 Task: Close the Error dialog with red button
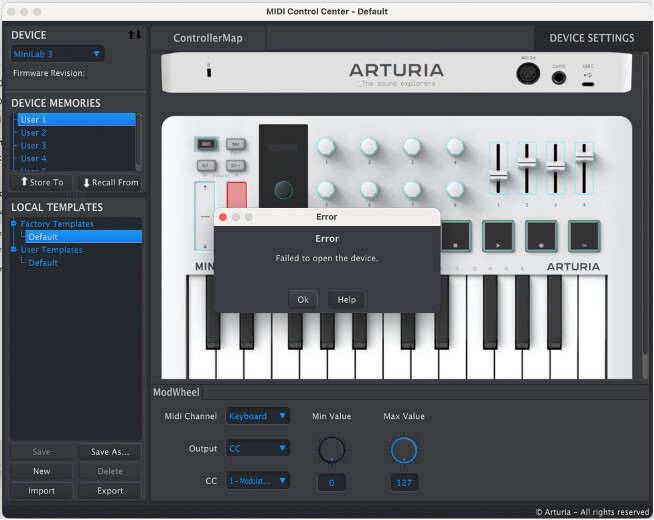click(223, 217)
